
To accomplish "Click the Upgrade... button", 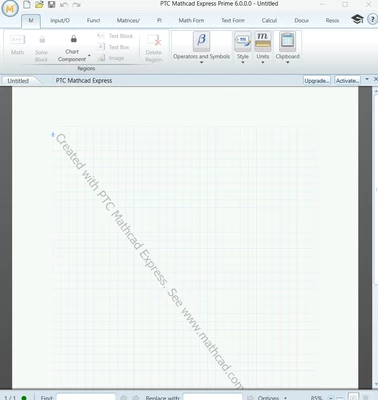I will pos(317,80).
